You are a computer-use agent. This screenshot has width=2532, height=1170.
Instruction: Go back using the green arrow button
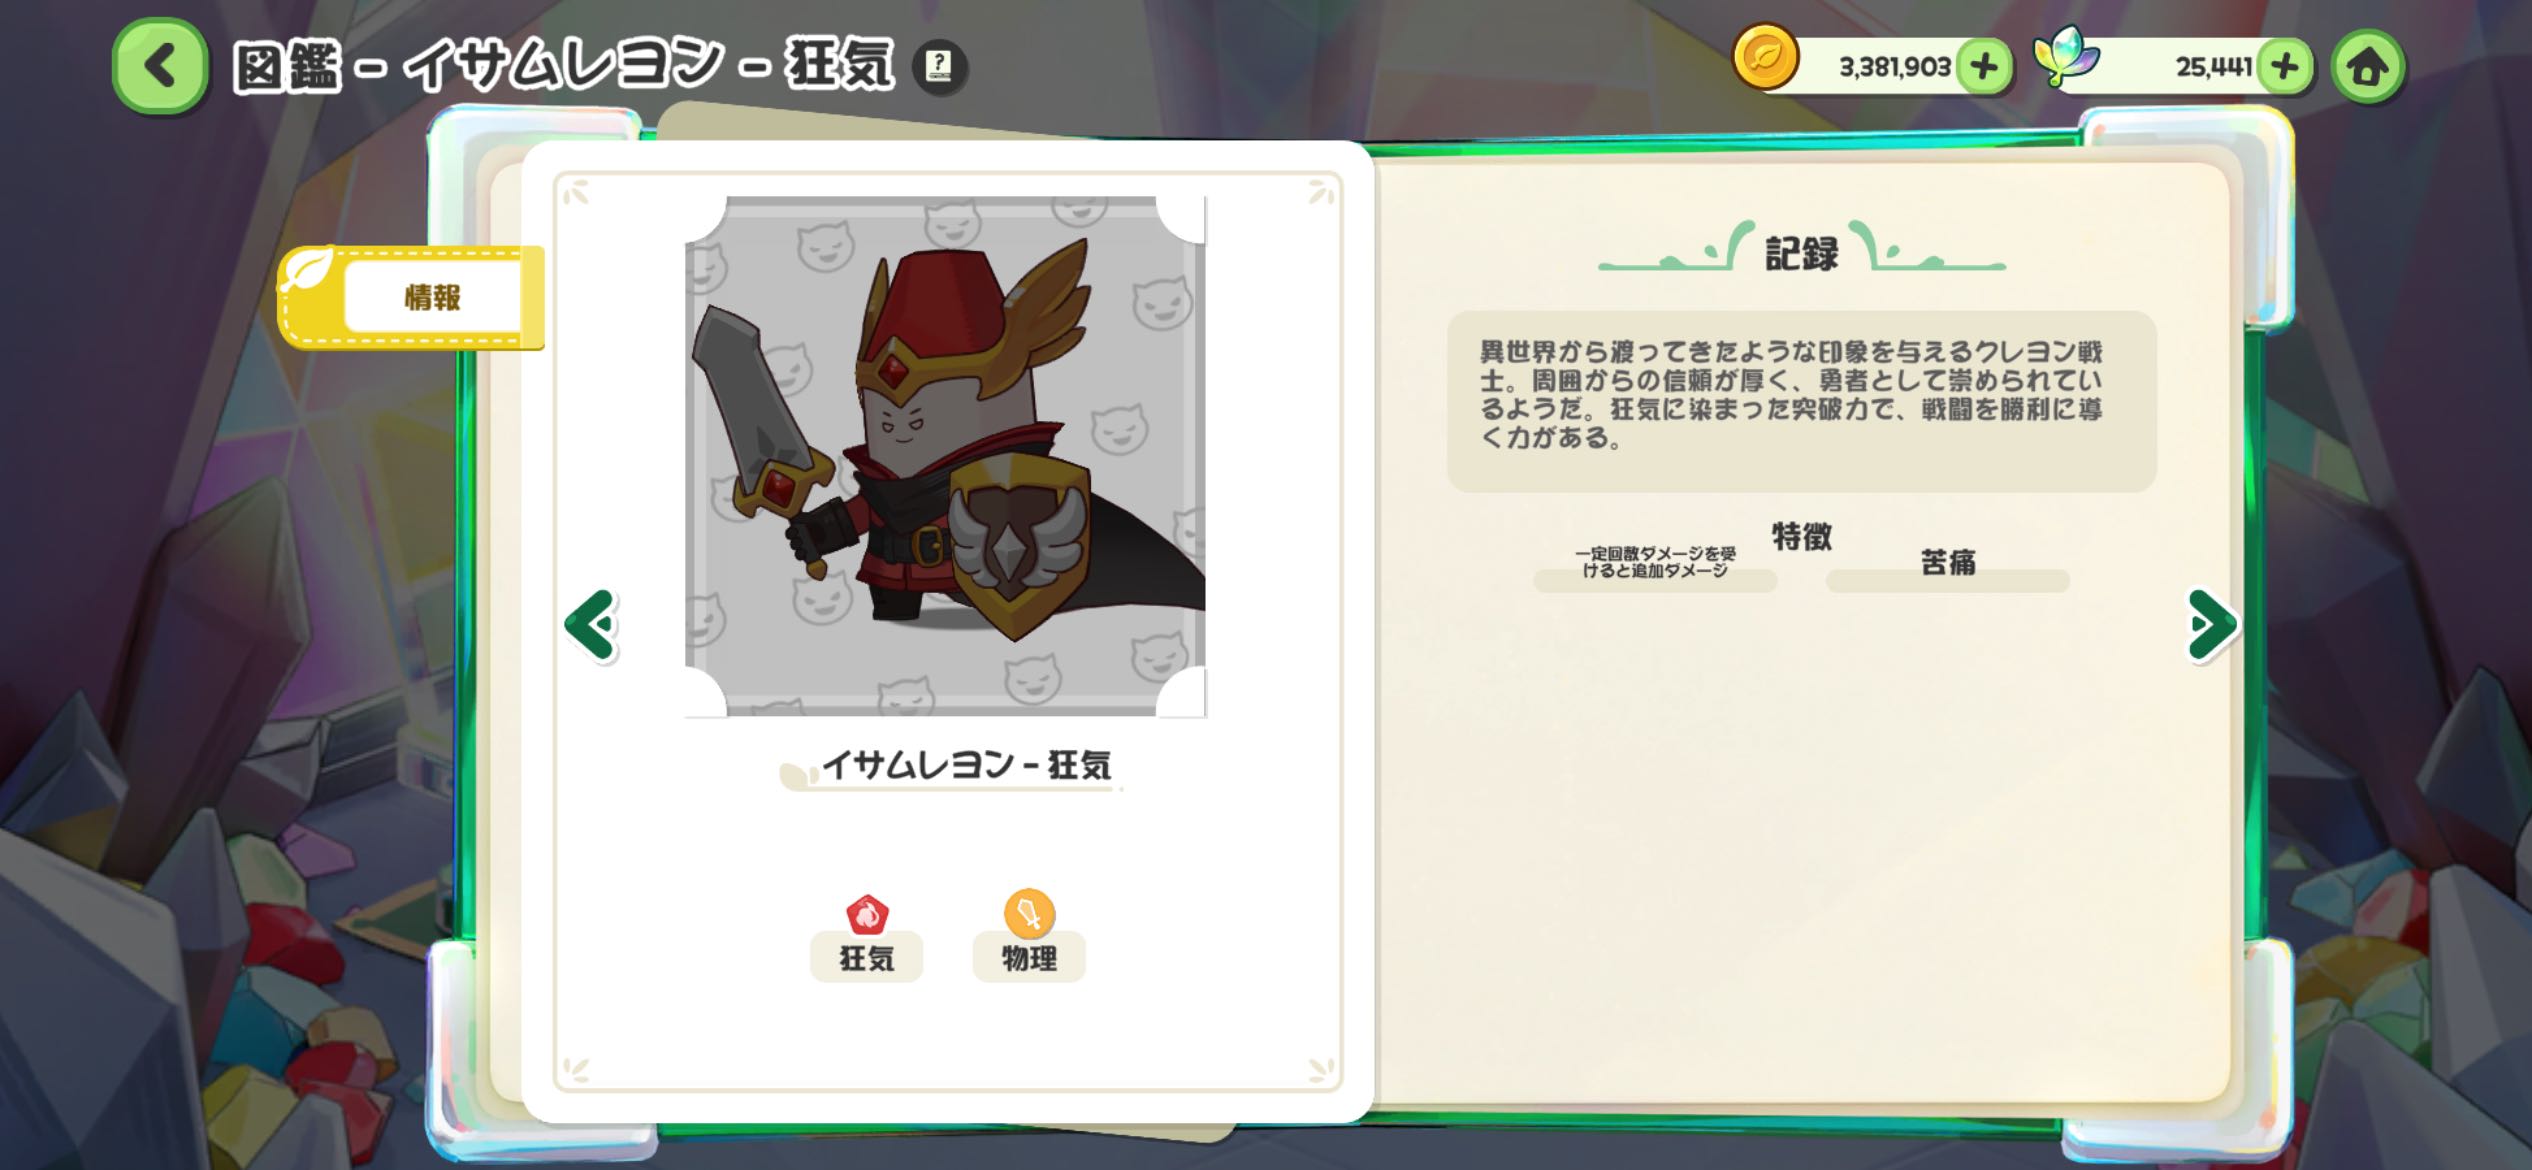coord(160,67)
